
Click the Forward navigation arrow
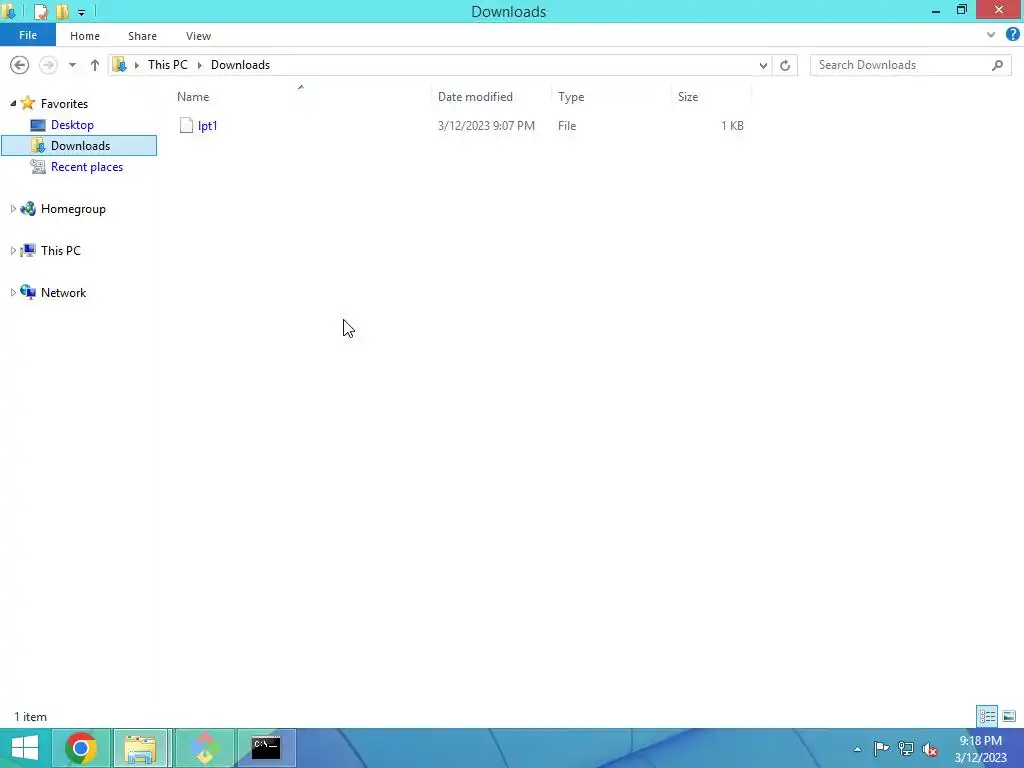[48, 65]
